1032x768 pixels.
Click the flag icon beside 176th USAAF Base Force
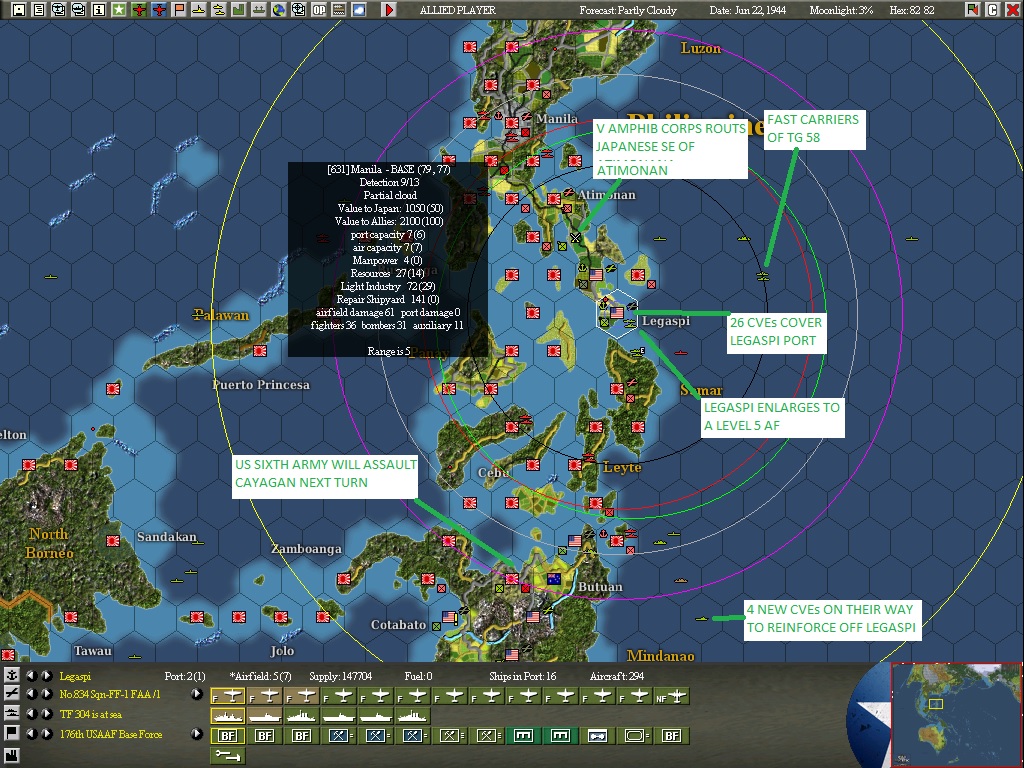tap(11, 733)
